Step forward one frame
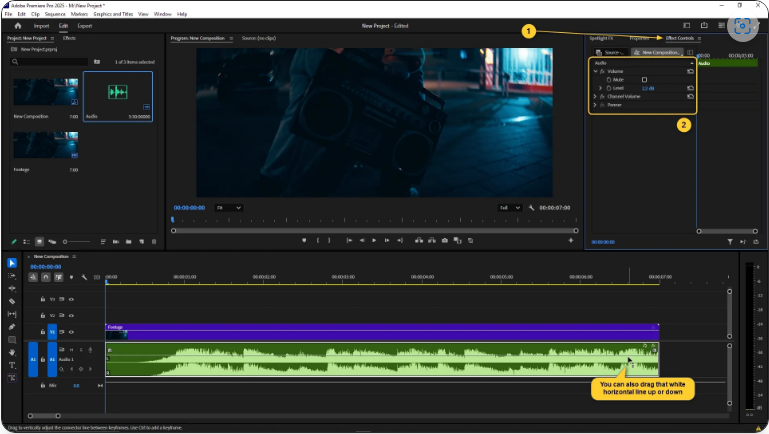Viewport: 769px width, 434px height. [386, 241]
